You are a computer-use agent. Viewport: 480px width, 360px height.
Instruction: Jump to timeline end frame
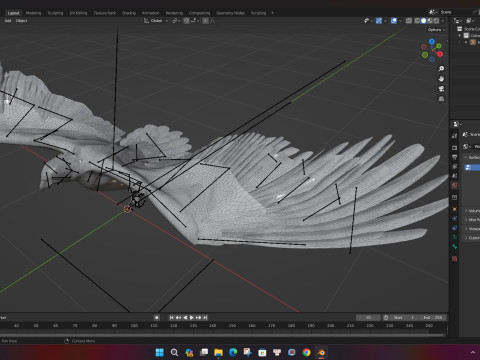(205, 318)
